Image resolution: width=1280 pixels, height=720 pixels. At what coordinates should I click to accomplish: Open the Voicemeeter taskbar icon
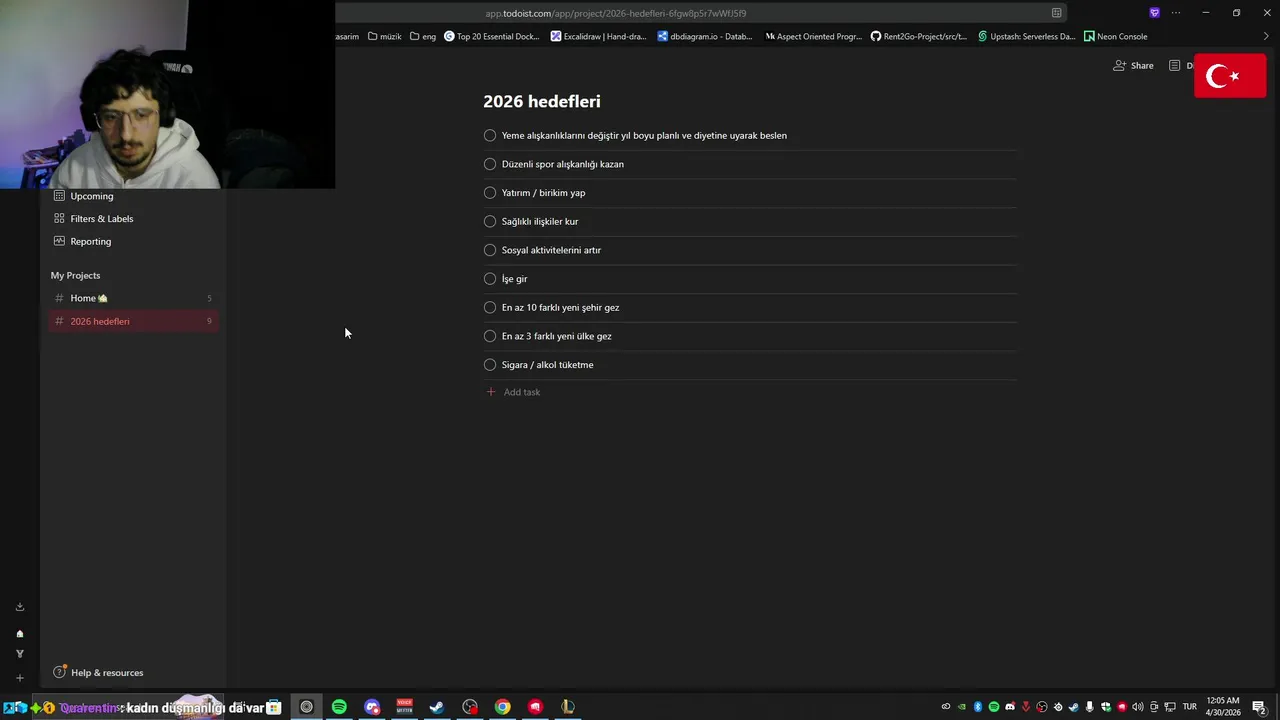405,707
